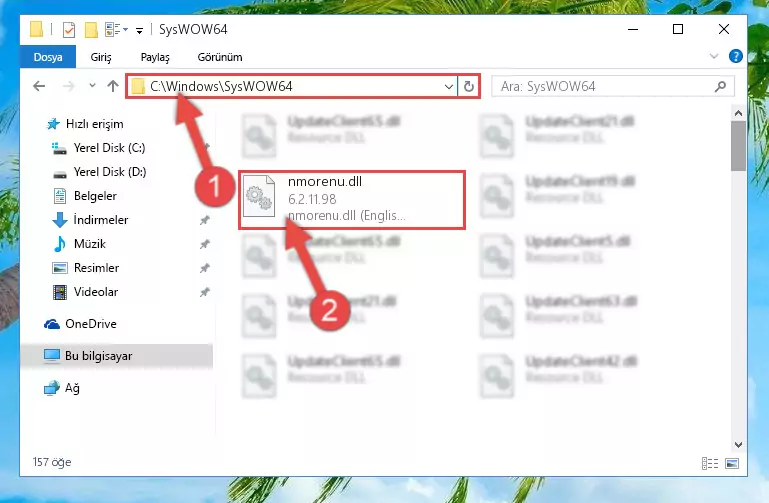The width and height of the screenshot is (769, 503).
Task: Click the Ara: SysWOW64 search box
Action: tap(613, 87)
